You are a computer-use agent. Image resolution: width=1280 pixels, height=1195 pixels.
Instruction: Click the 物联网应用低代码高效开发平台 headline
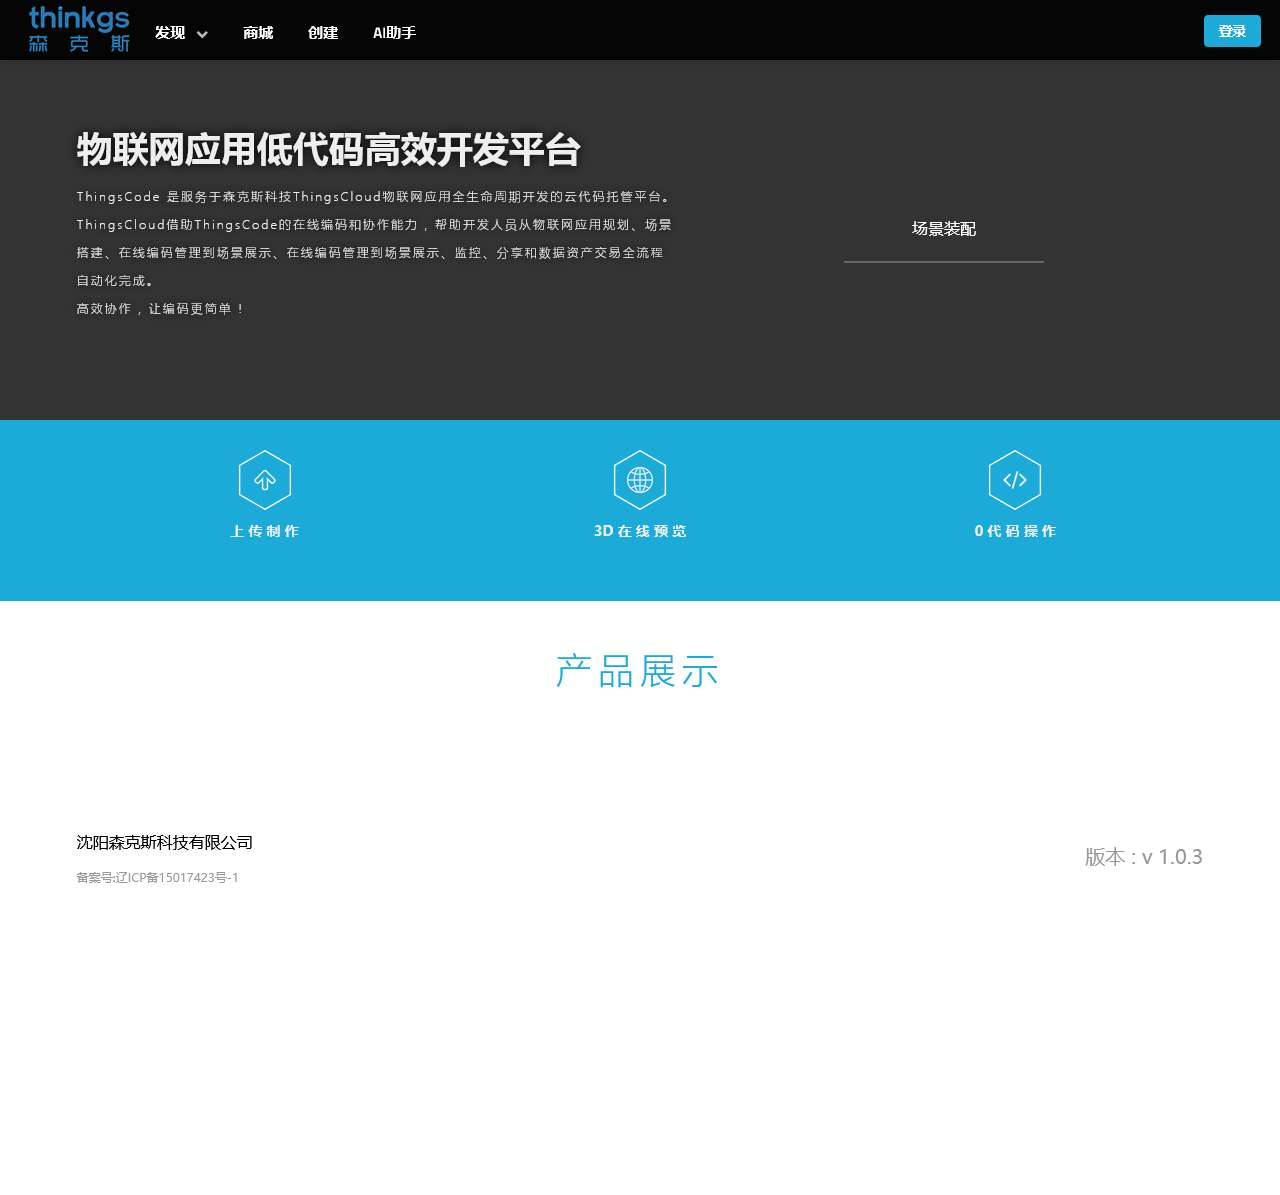pos(329,150)
